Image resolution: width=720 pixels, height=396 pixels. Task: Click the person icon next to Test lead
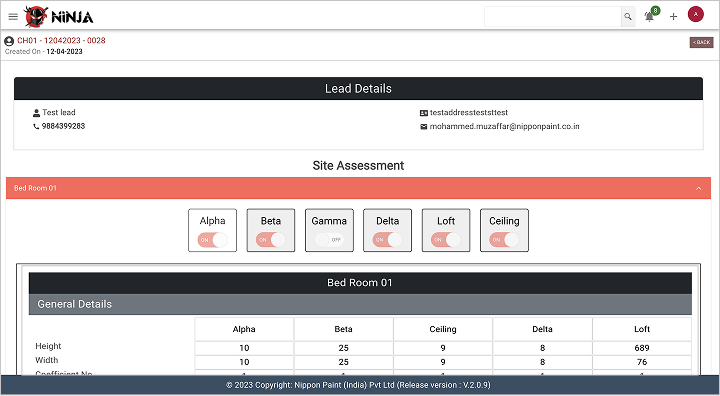point(36,113)
